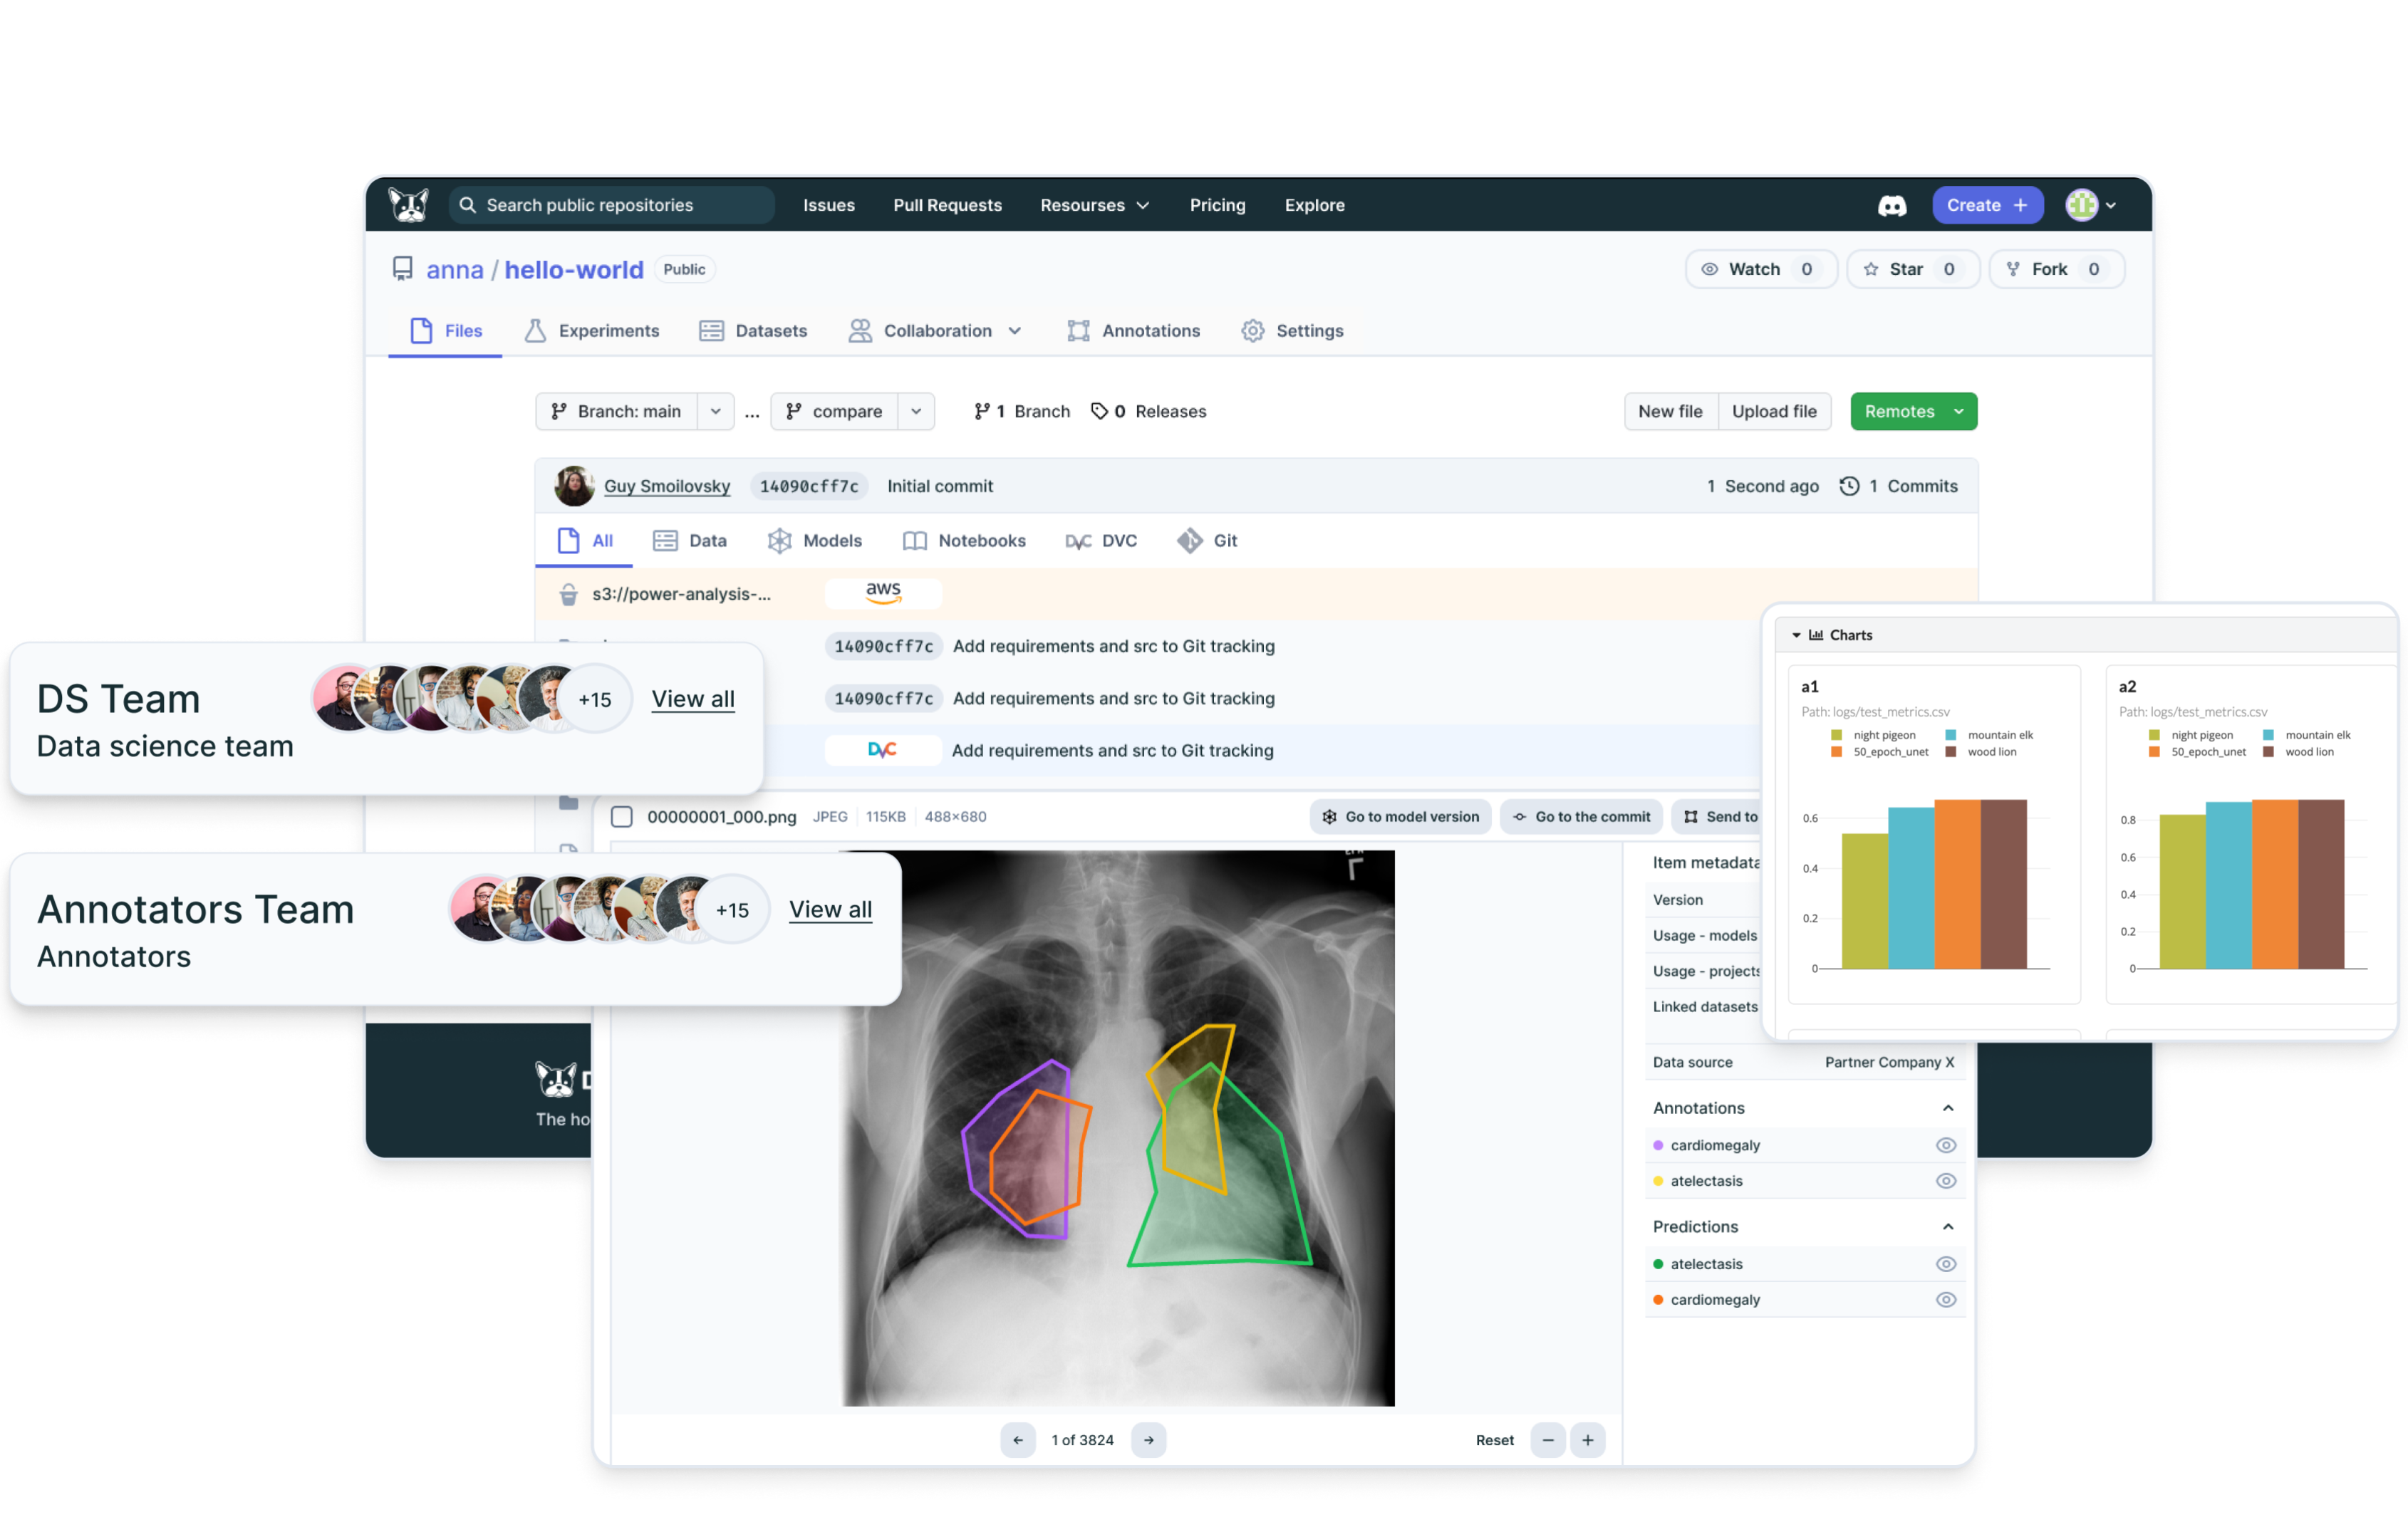2408x1527 pixels.
Task: Click the DagsHub dog logo
Action: click(408, 205)
